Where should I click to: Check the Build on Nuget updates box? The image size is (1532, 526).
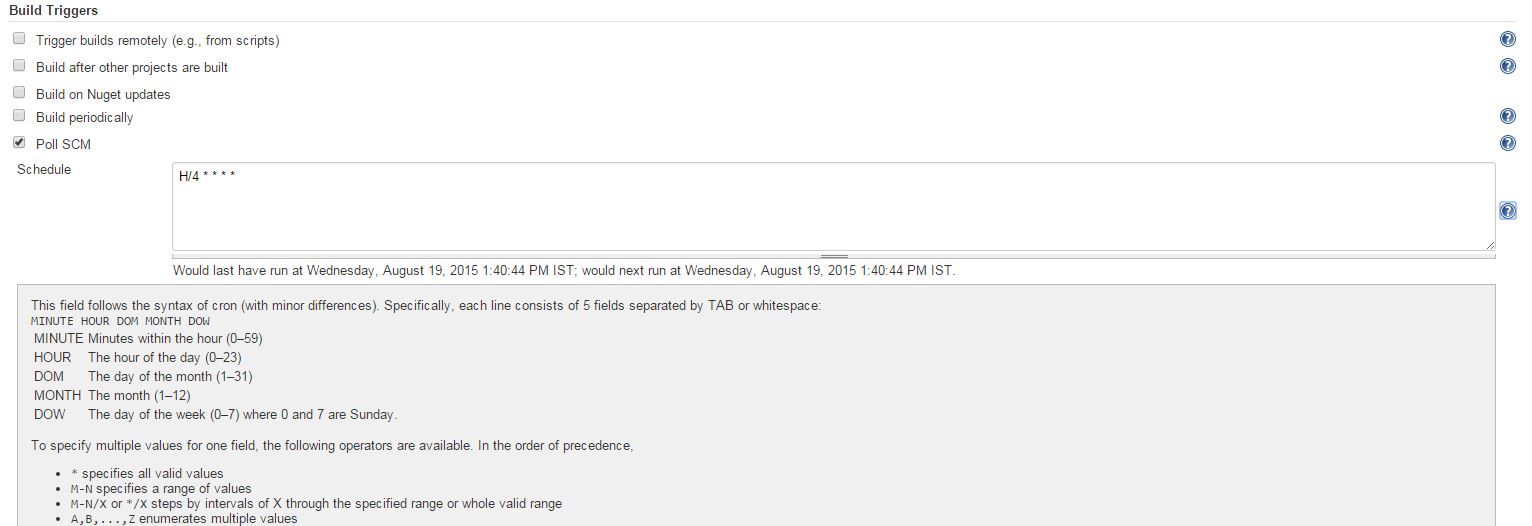point(19,93)
